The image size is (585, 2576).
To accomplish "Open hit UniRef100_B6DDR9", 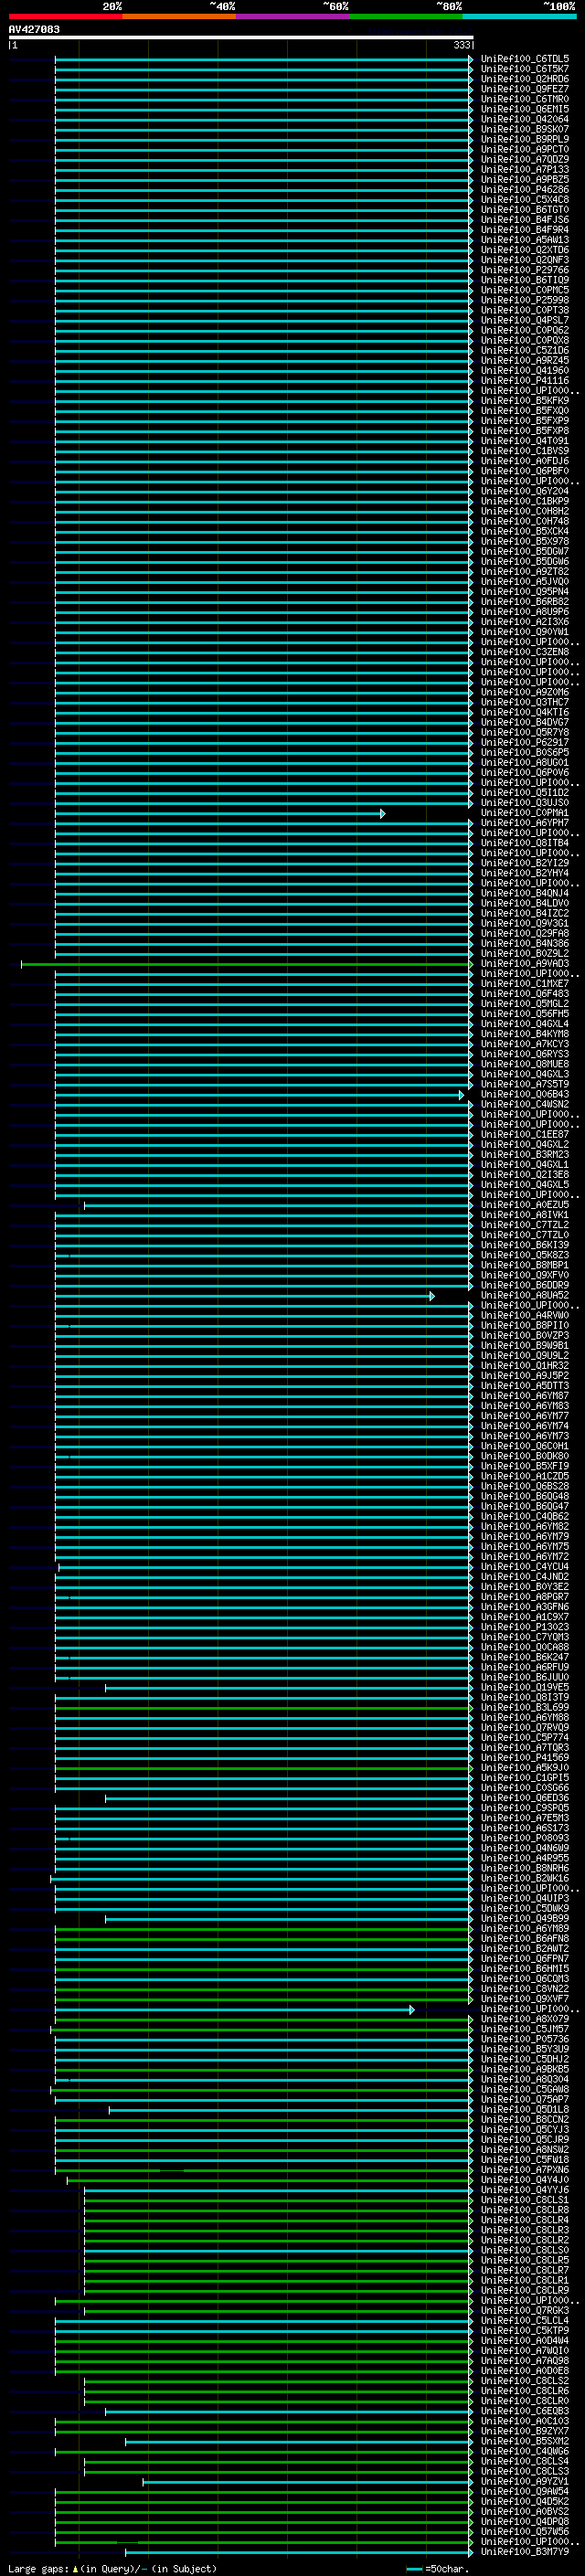I will (x=524, y=1286).
